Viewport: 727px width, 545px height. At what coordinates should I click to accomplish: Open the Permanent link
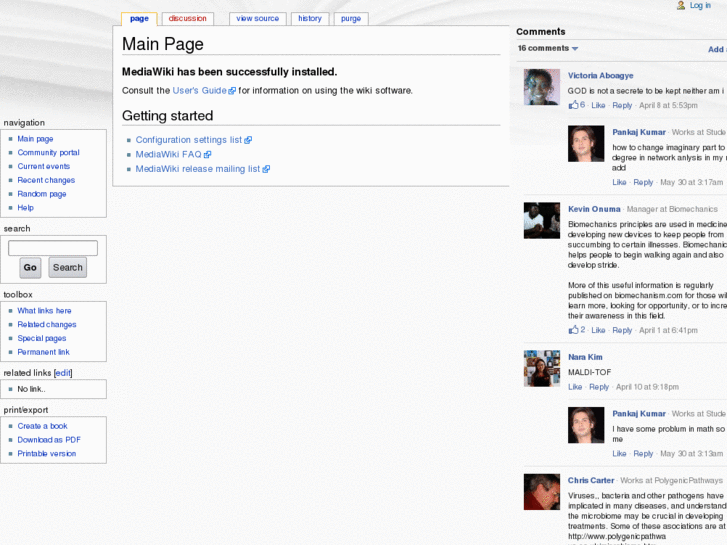[x=44, y=352]
